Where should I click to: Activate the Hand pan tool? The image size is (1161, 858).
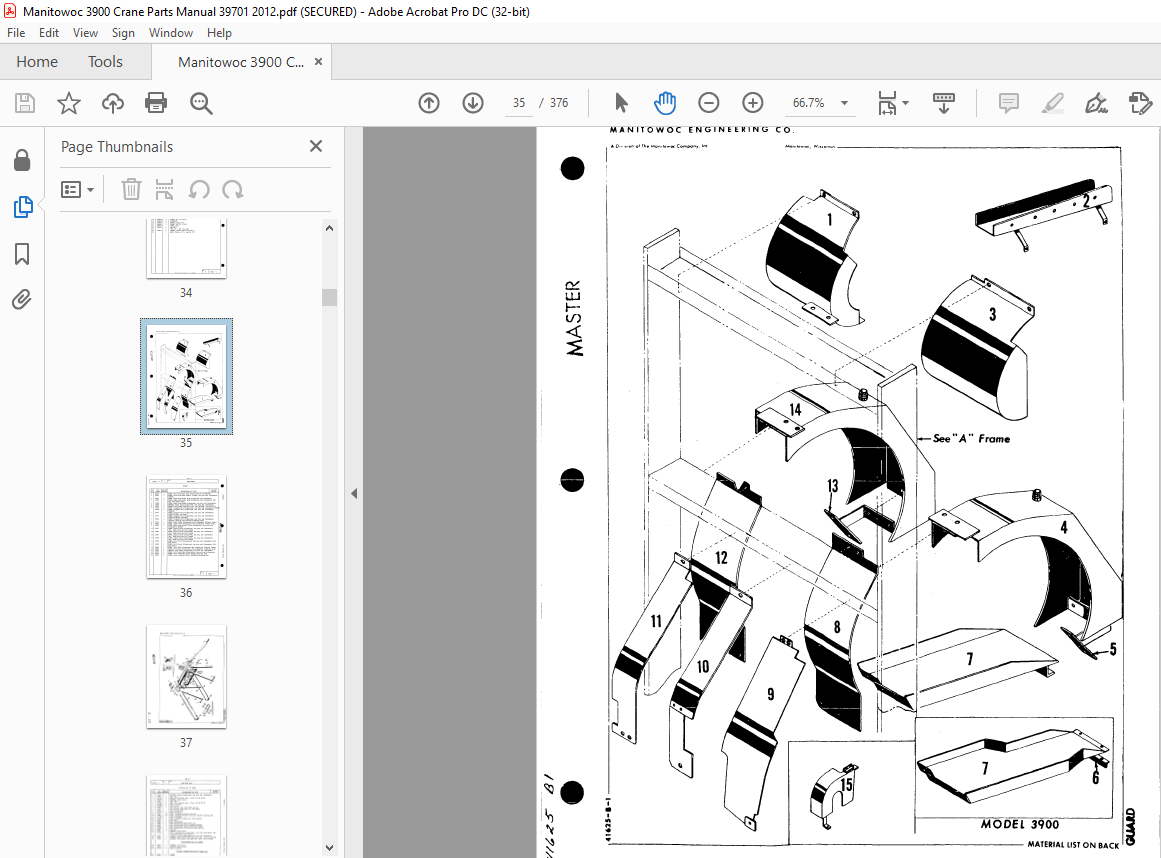click(665, 103)
